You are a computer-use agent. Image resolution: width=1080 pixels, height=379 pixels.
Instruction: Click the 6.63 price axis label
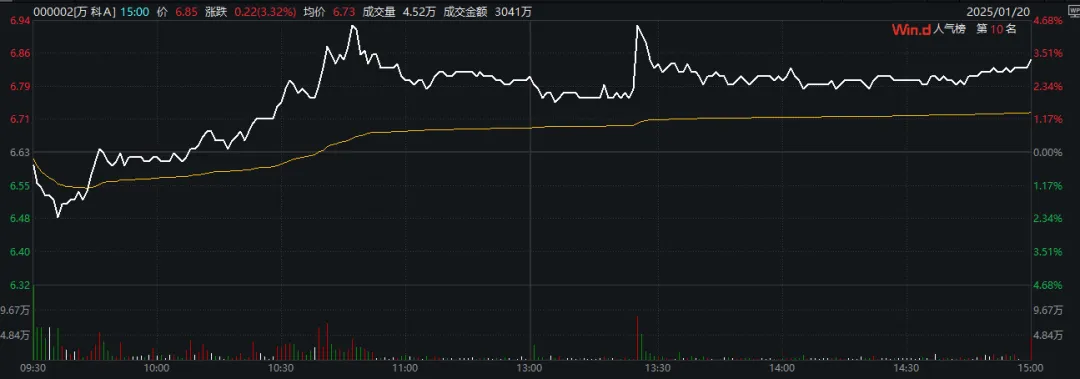18,152
